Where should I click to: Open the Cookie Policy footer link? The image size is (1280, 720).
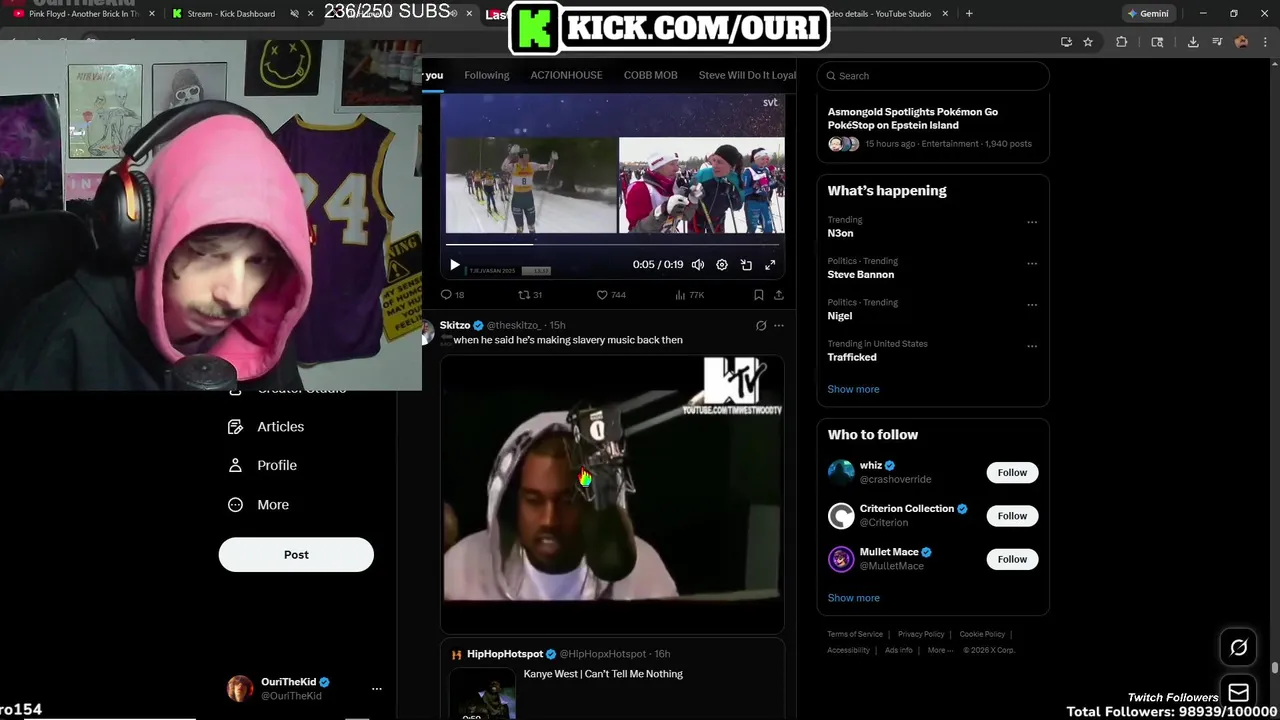[x=982, y=634]
